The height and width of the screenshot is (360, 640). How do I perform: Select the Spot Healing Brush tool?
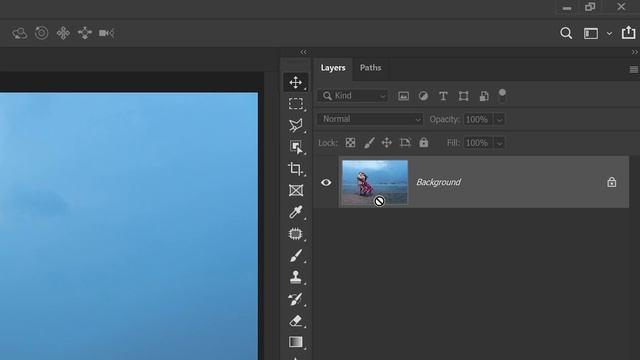[296, 234]
